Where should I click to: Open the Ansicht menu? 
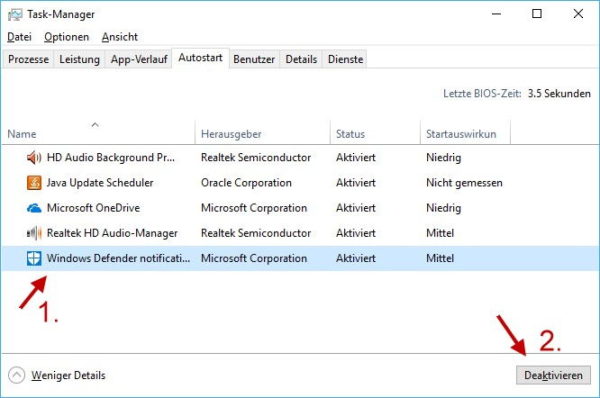point(120,37)
